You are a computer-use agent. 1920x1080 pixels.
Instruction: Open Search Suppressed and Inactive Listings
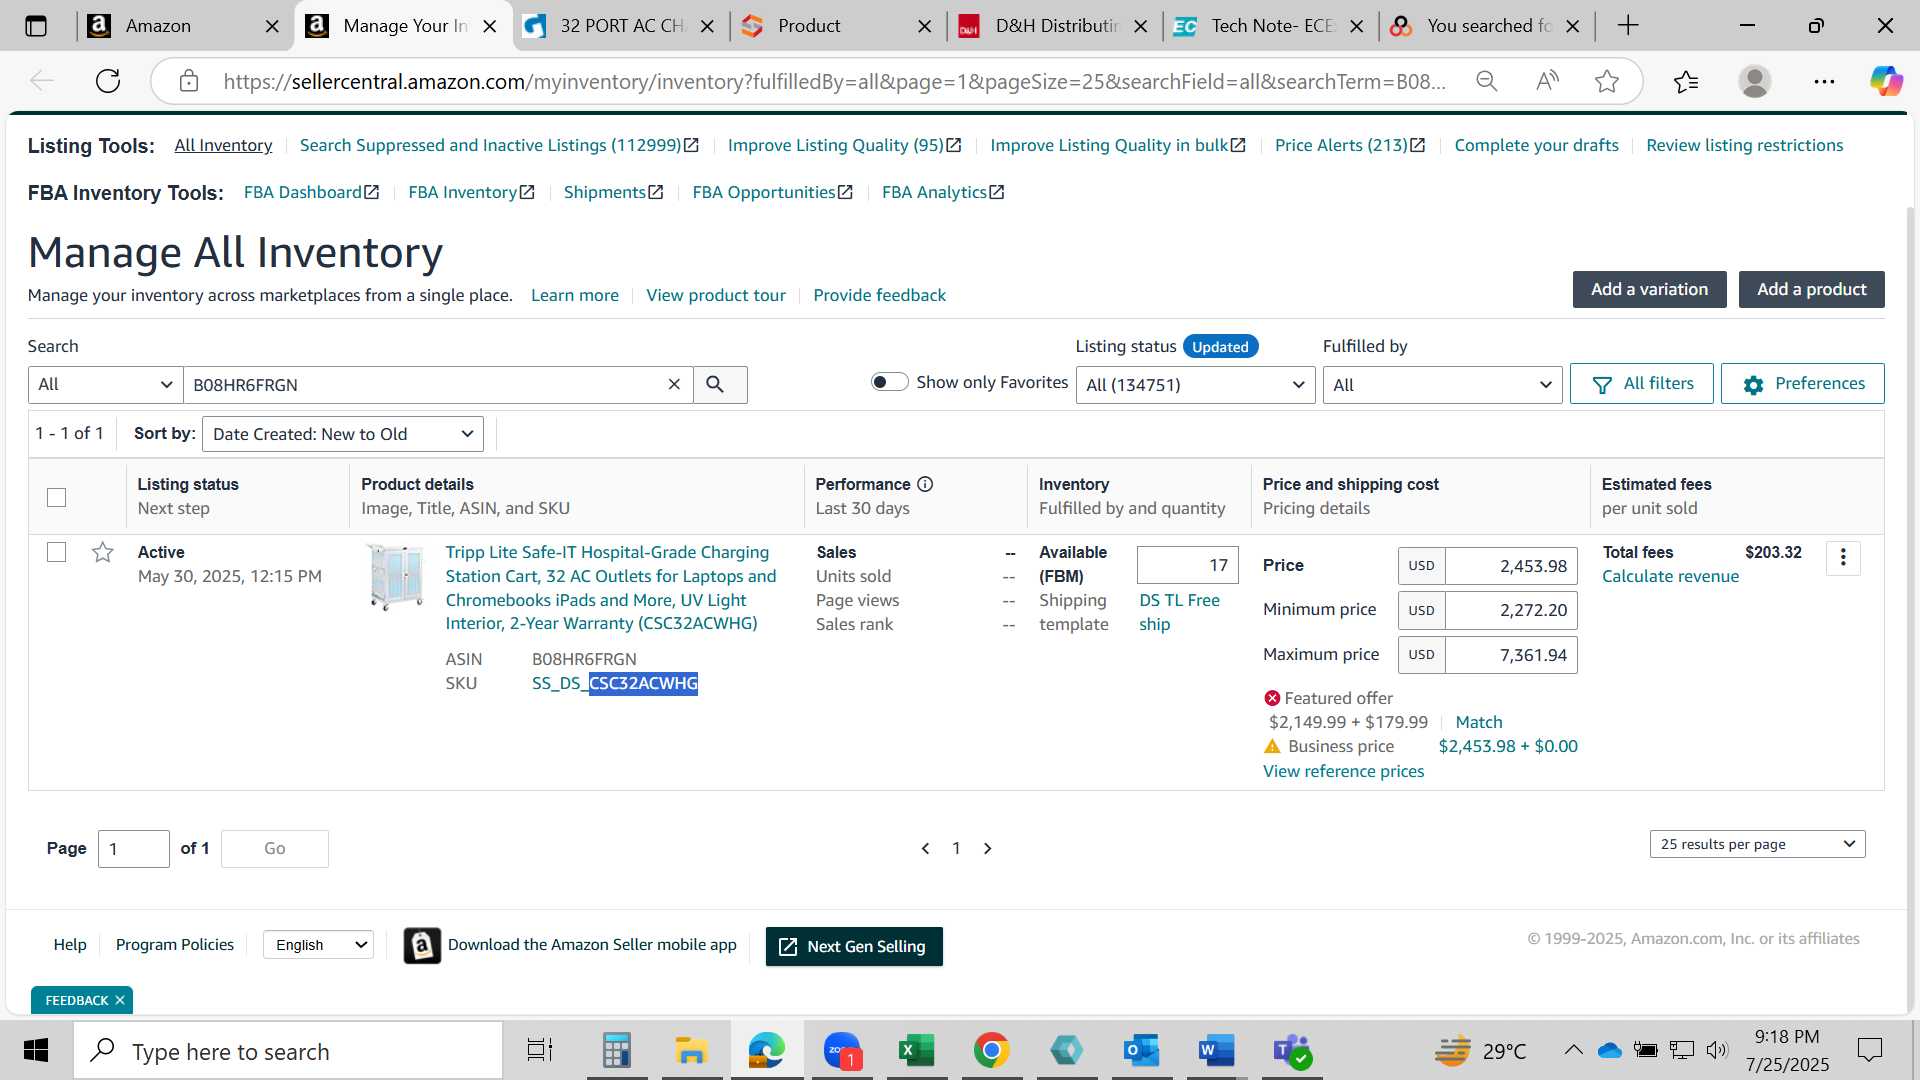point(499,145)
